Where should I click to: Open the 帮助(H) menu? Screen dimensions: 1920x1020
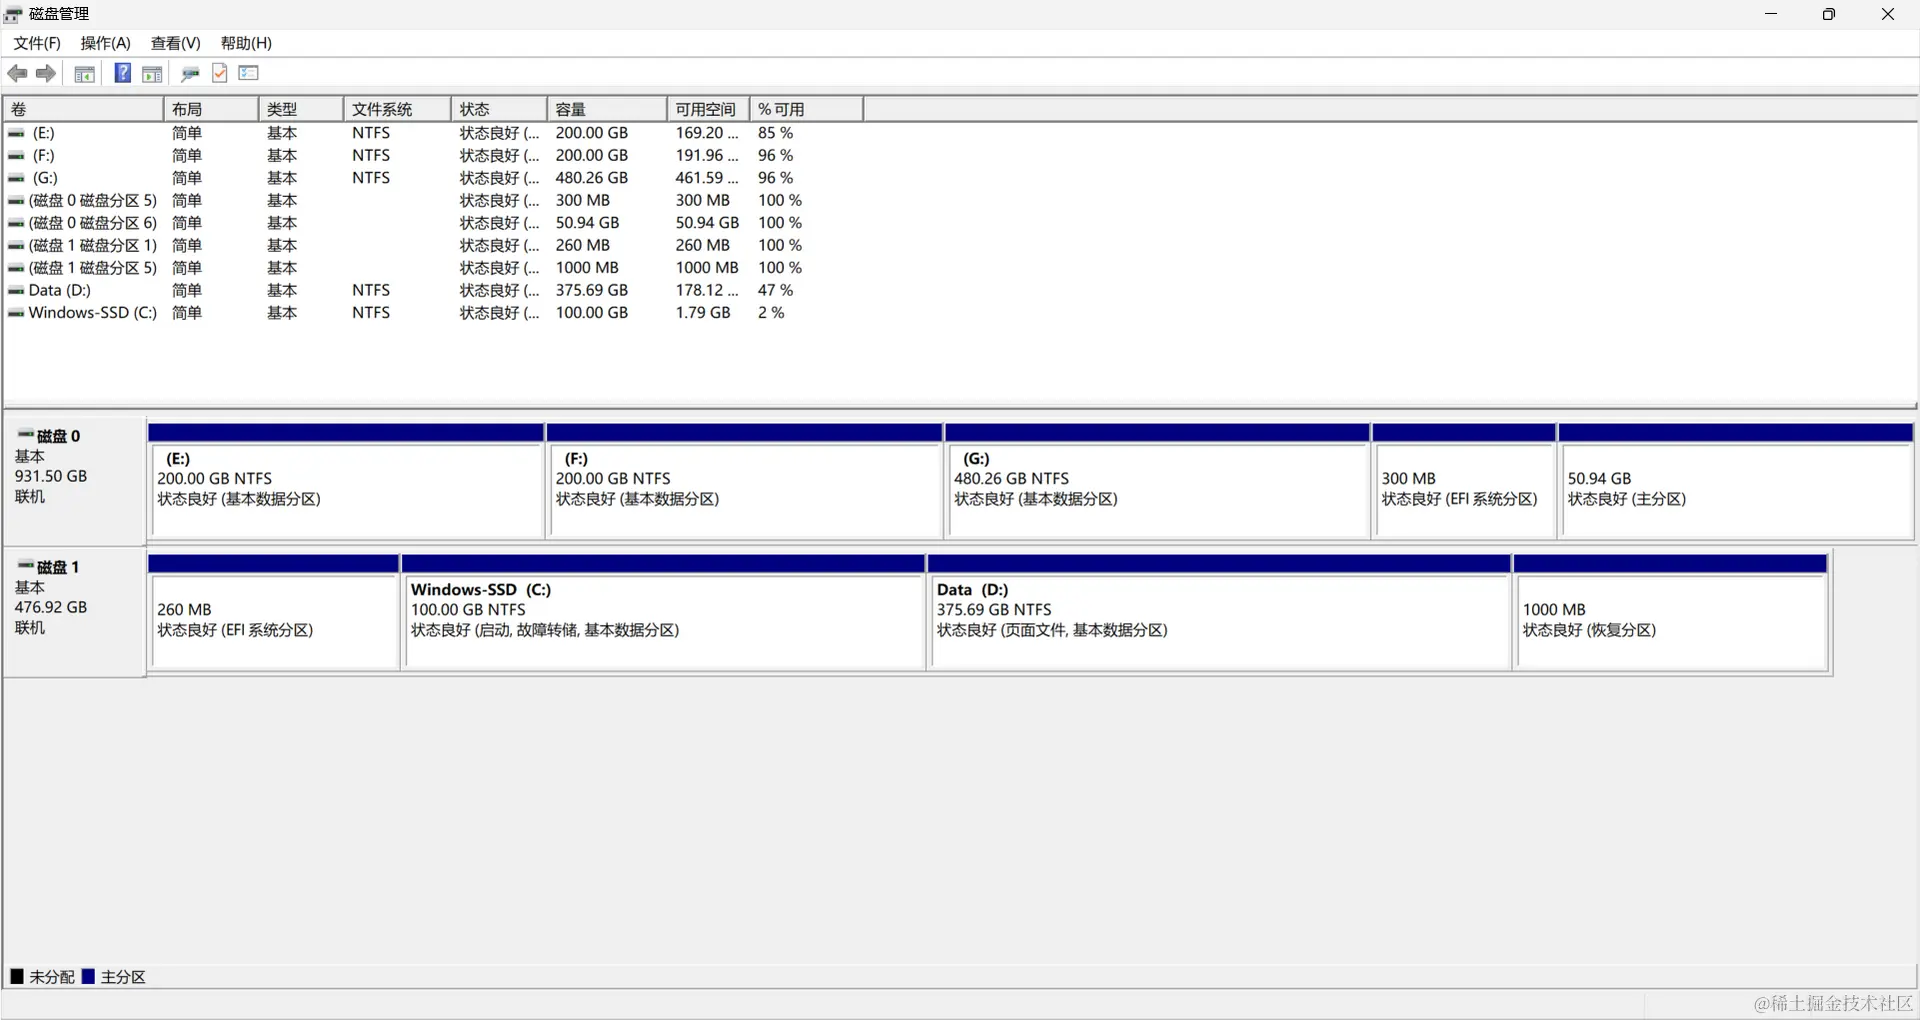pyautogui.click(x=246, y=43)
